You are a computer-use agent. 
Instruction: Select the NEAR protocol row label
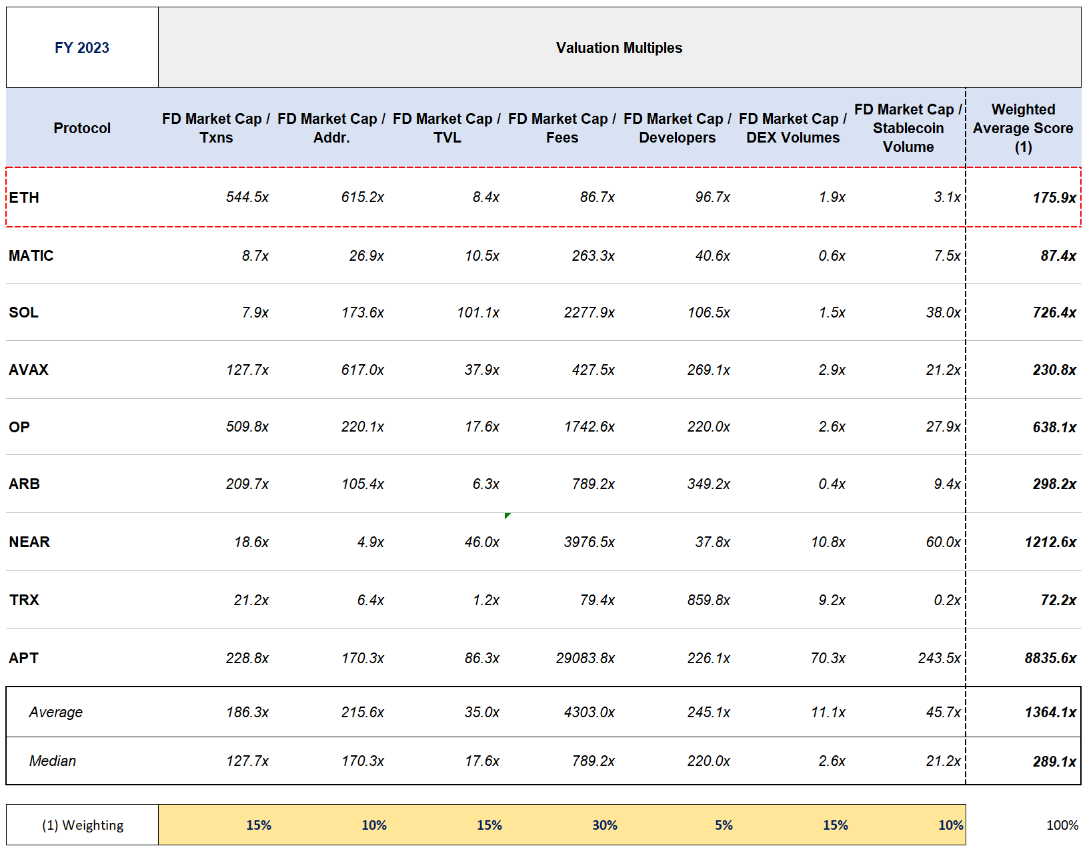29,542
